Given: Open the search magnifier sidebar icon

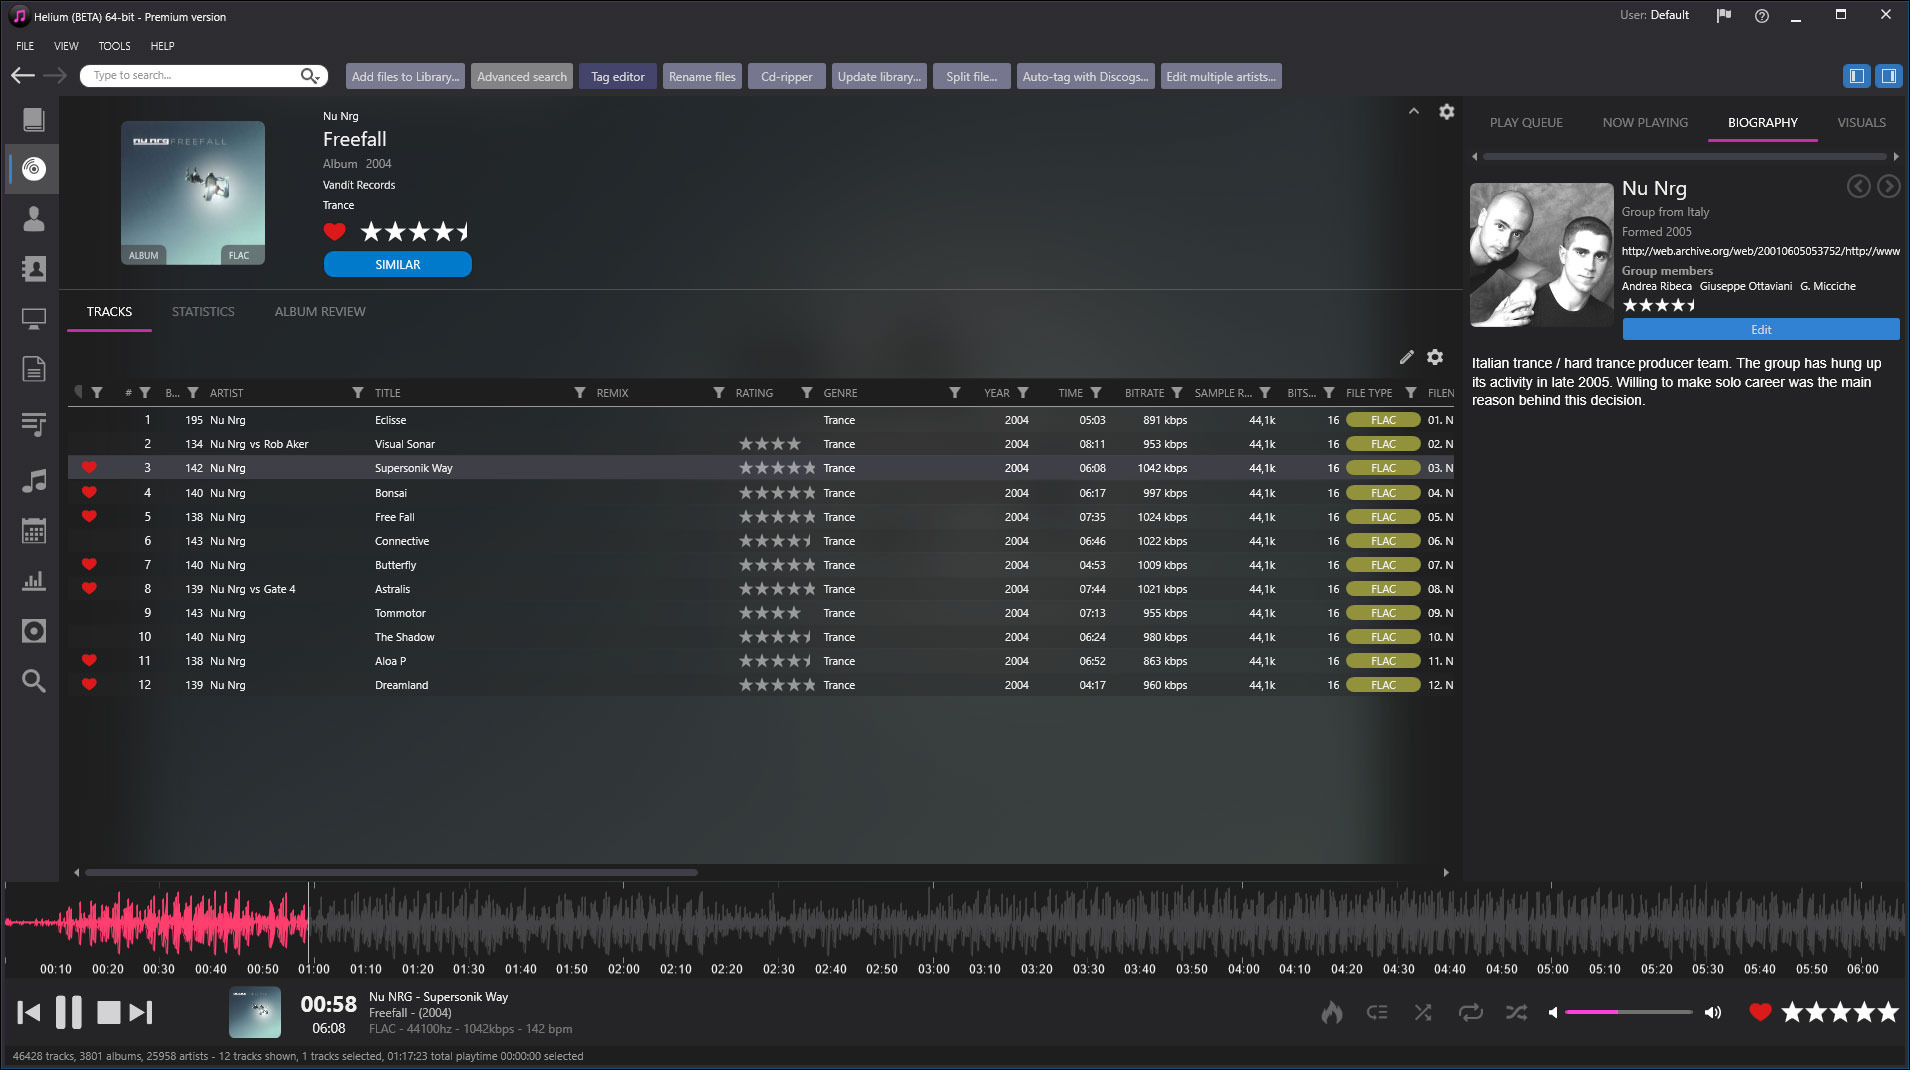Looking at the screenshot, I should tap(34, 681).
